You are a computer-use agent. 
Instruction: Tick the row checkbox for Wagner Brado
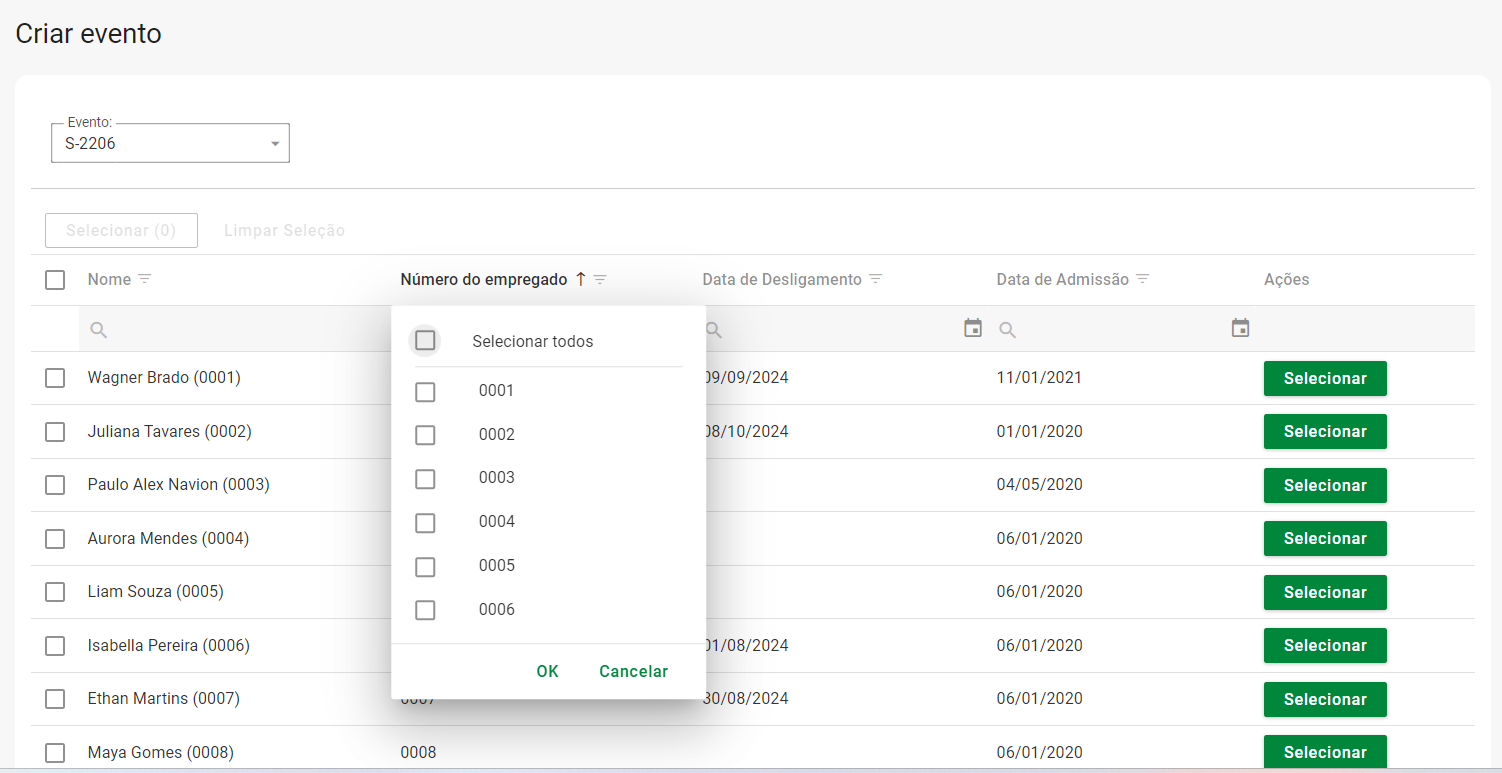(x=55, y=378)
